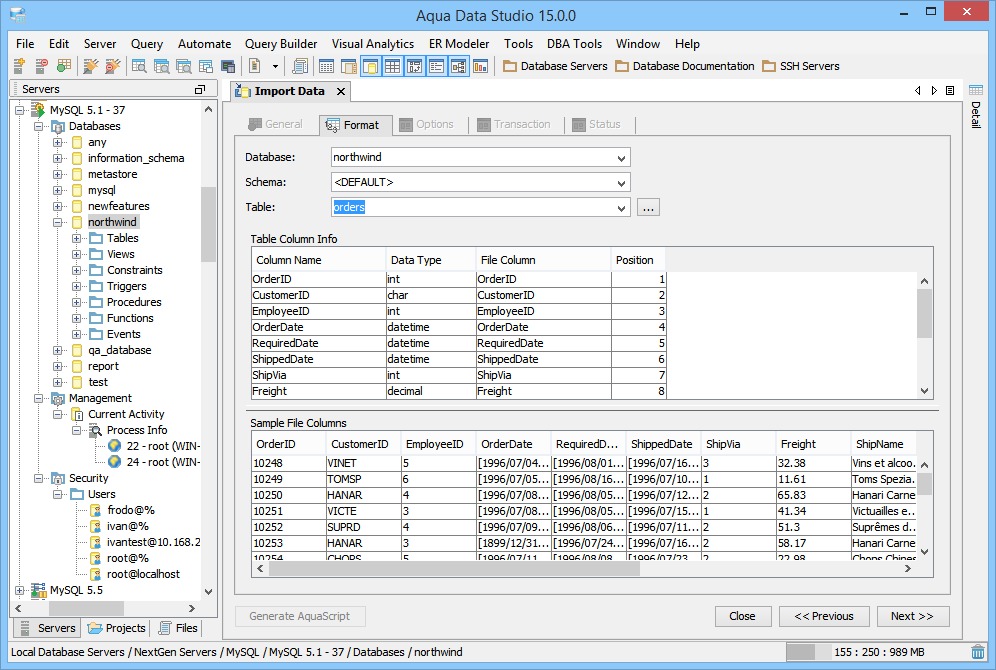Click the Servers panel restore icon

(x=199, y=90)
